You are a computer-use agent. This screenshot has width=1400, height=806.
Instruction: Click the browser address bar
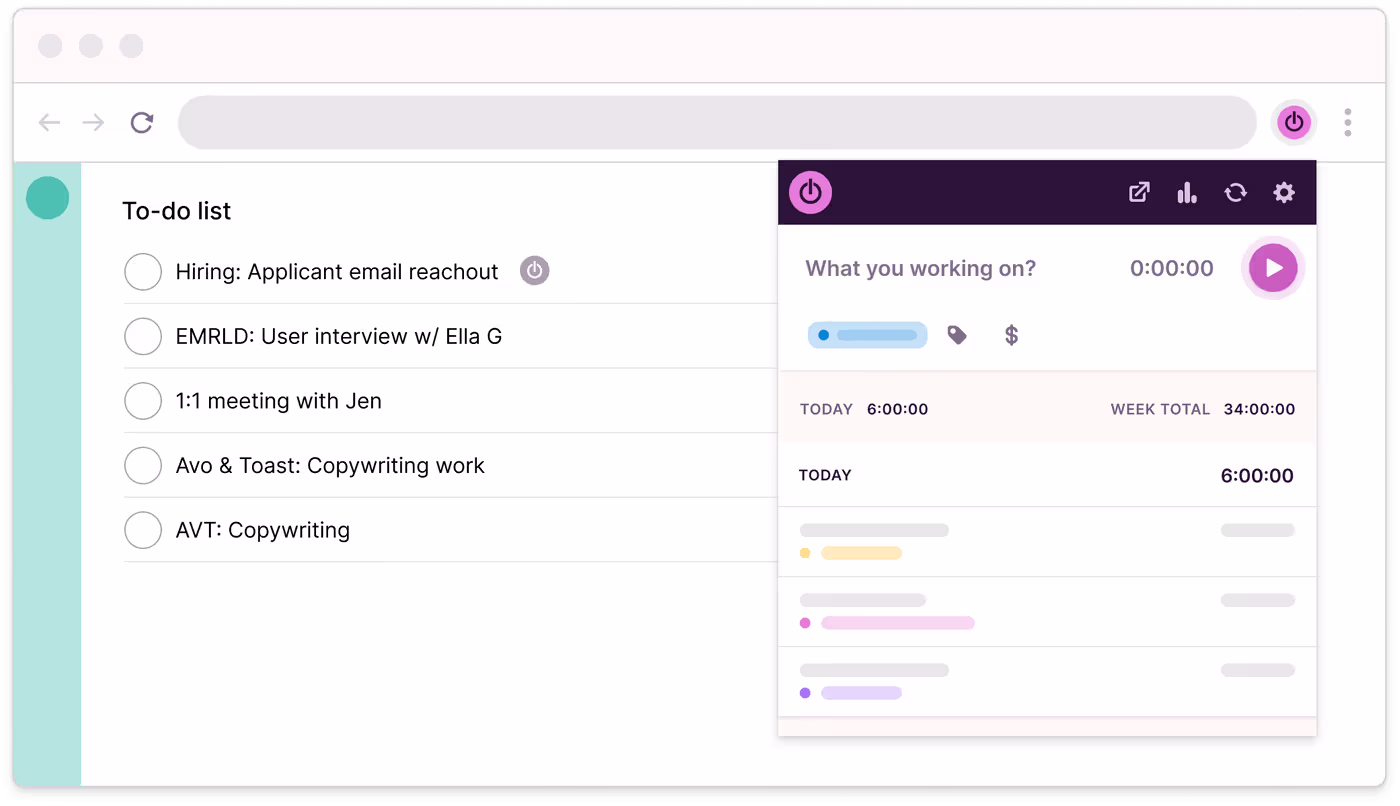pos(717,122)
